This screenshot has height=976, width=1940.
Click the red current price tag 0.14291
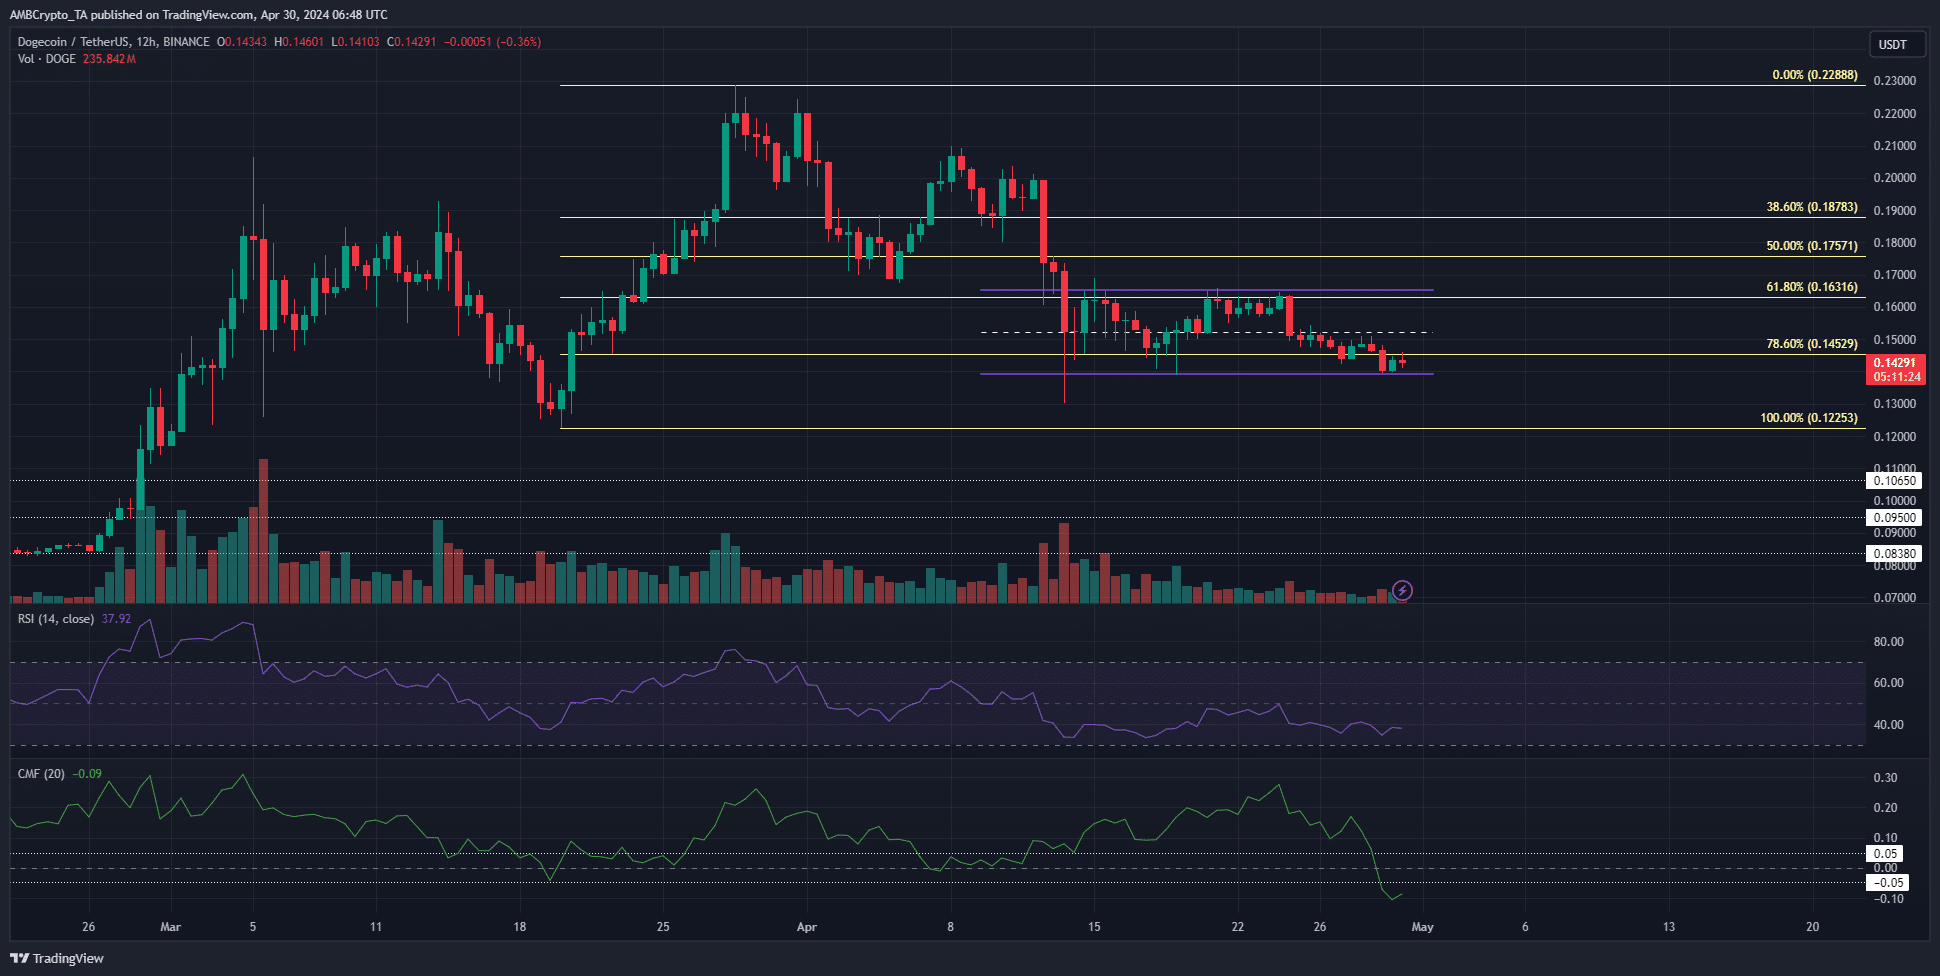click(1895, 370)
